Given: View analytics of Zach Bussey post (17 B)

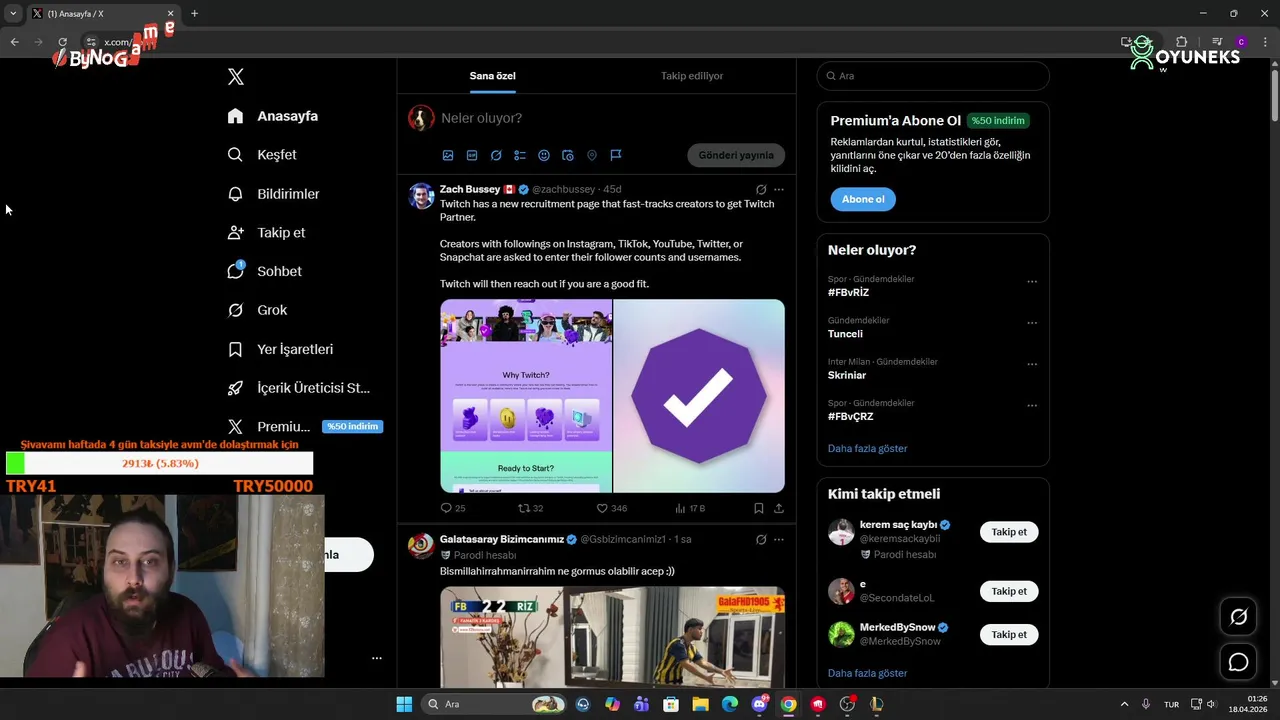Looking at the screenshot, I should [x=690, y=508].
